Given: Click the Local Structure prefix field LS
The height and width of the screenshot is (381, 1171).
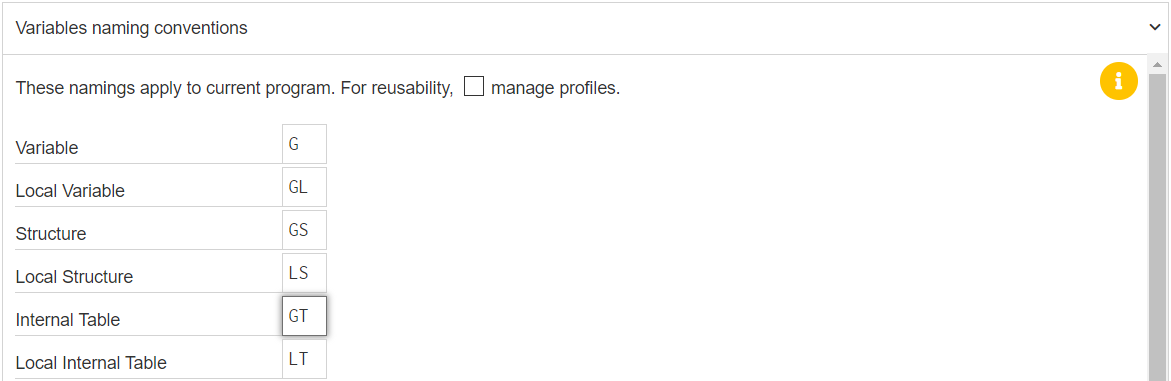Looking at the screenshot, I should pyautogui.click(x=305, y=273).
